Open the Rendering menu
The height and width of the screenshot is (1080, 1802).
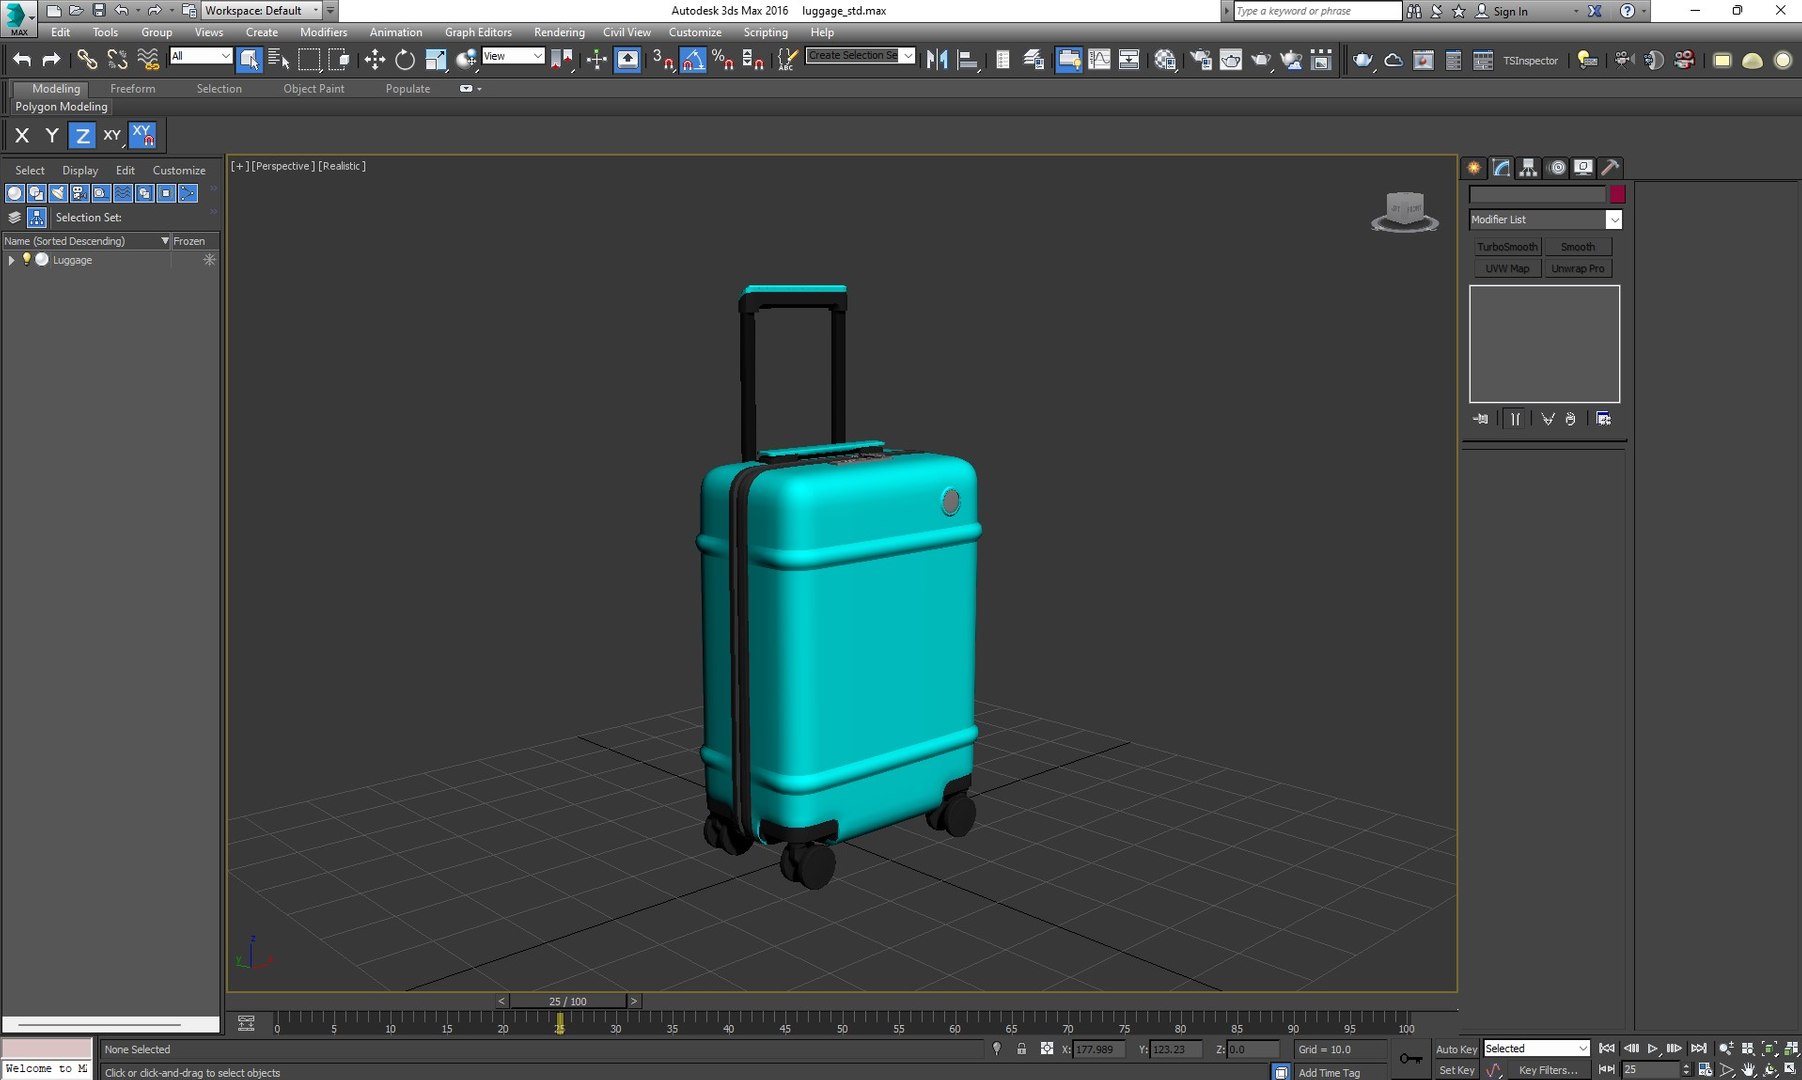pos(559,32)
